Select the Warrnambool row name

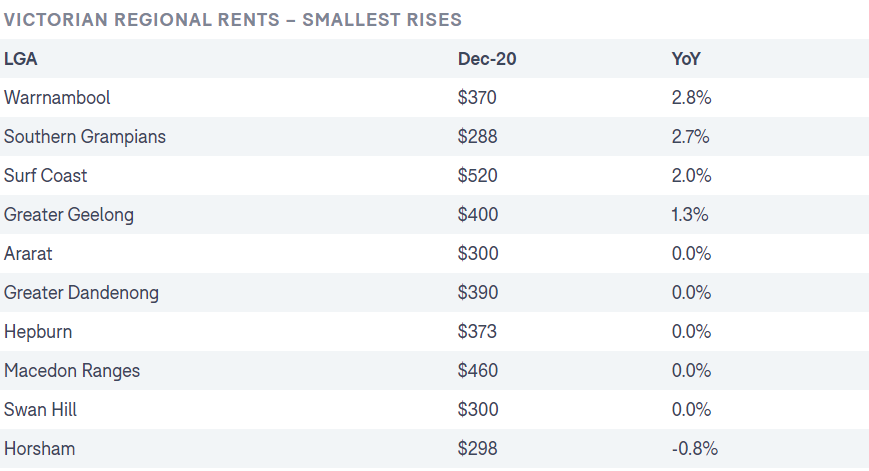click(57, 98)
